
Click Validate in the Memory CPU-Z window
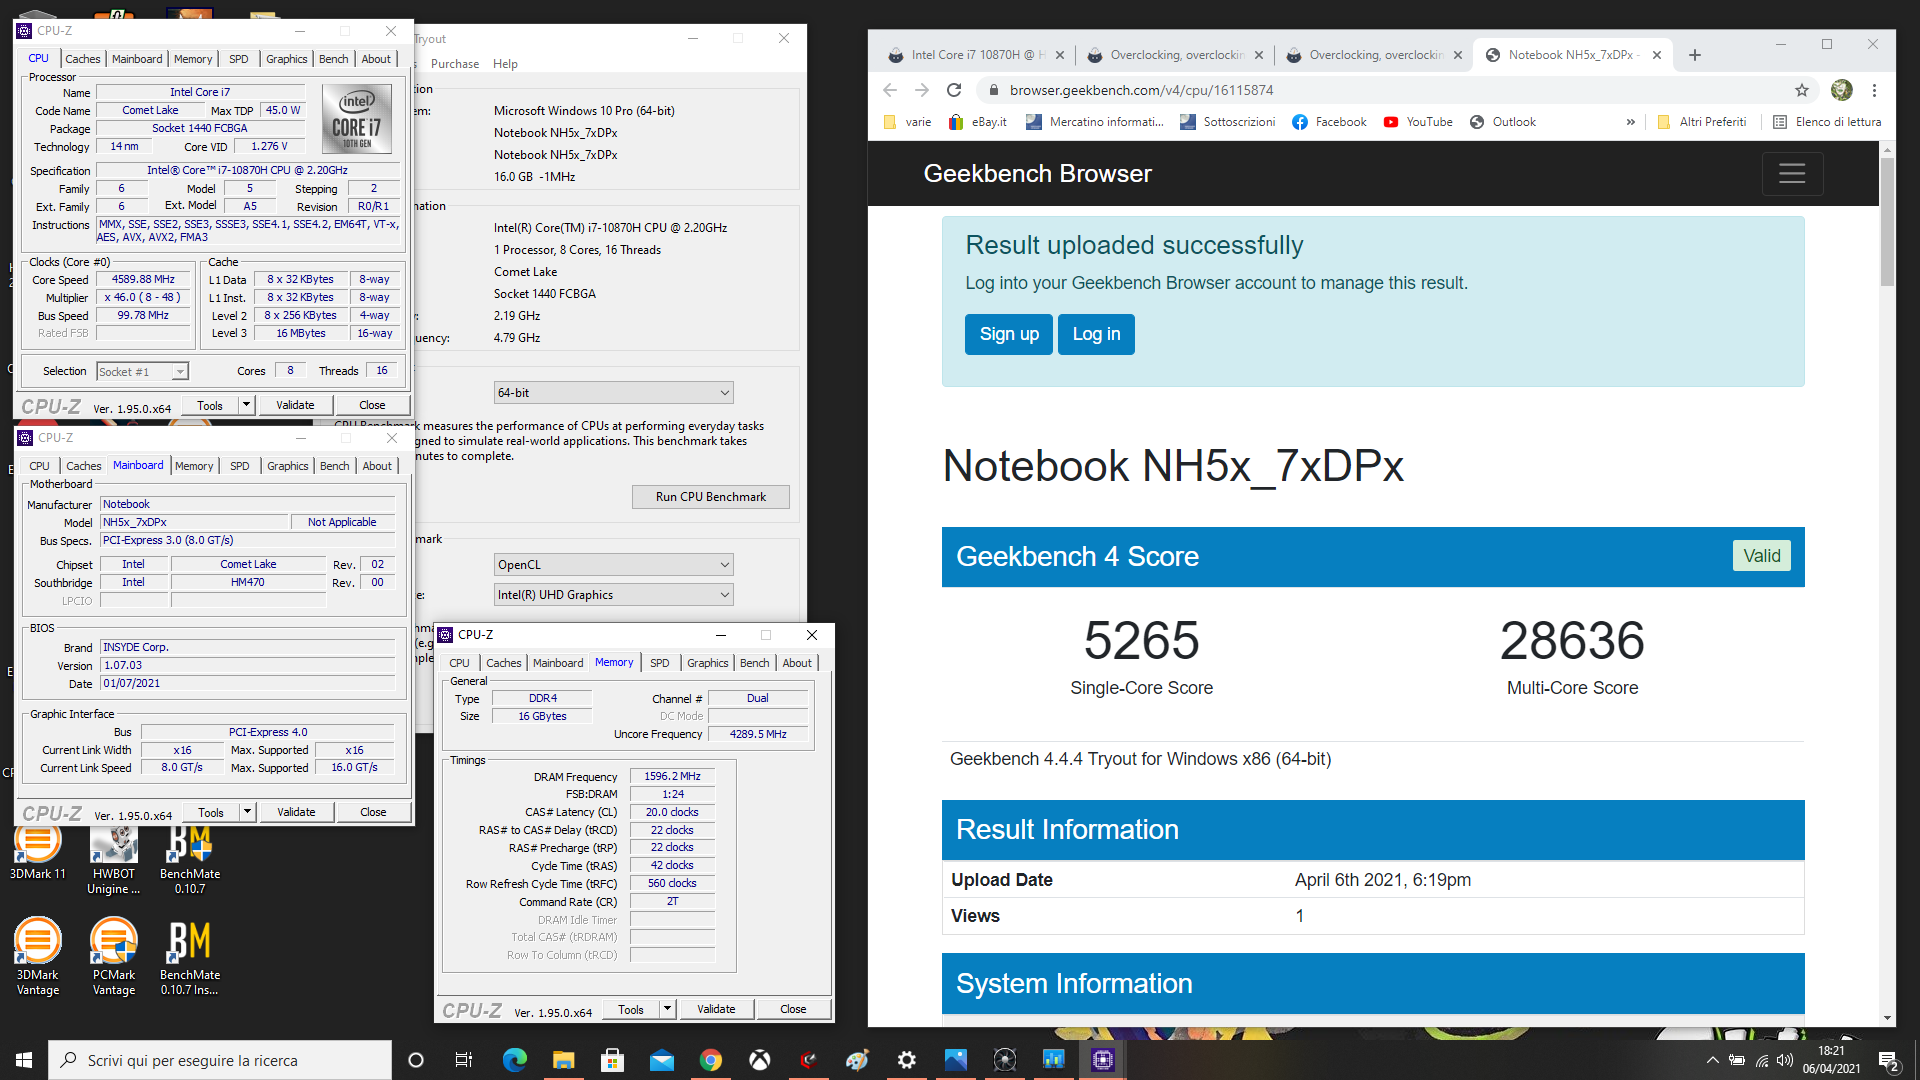pyautogui.click(x=716, y=1009)
